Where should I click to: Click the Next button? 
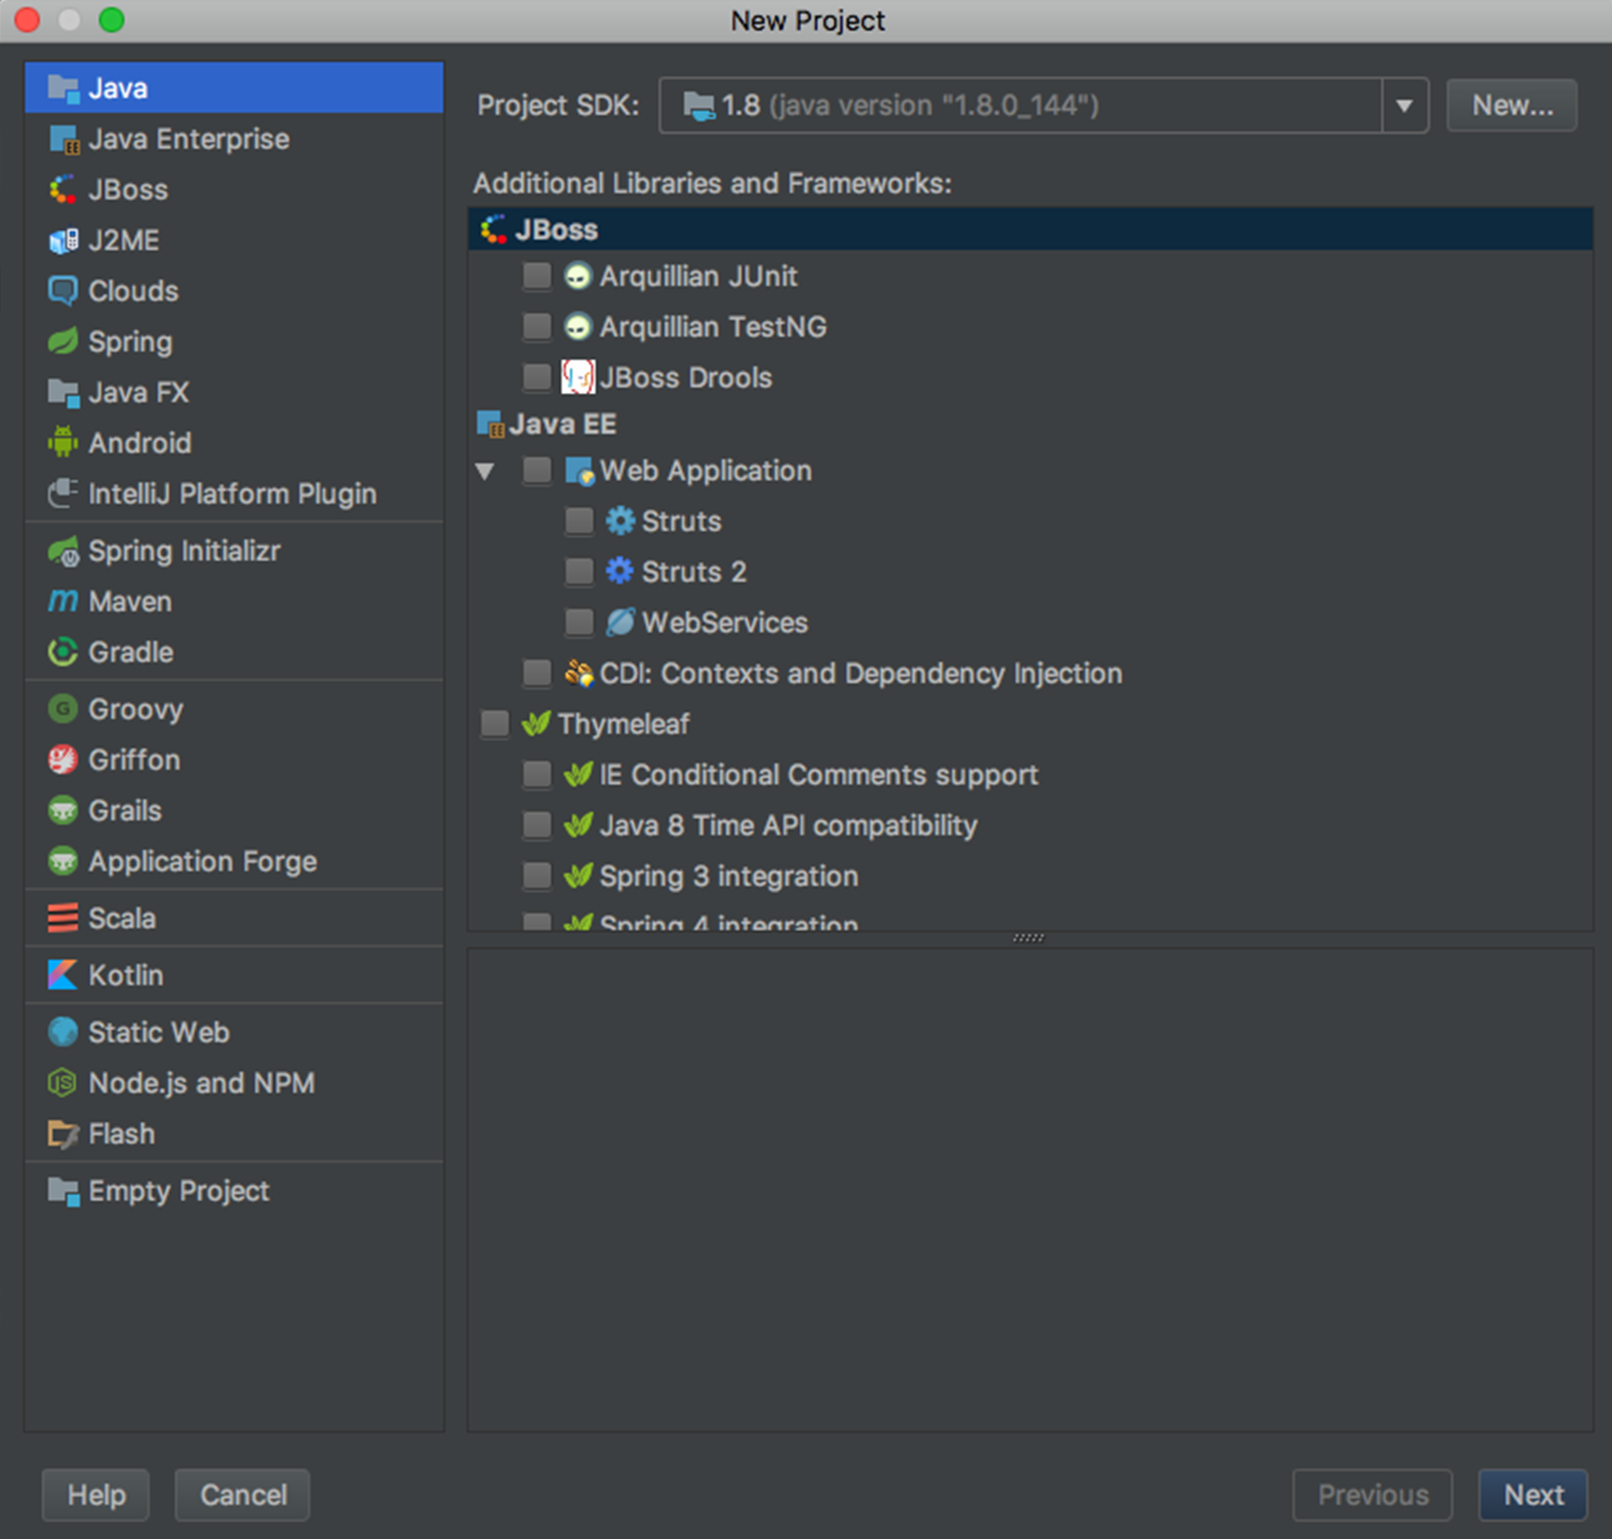[1533, 1495]
